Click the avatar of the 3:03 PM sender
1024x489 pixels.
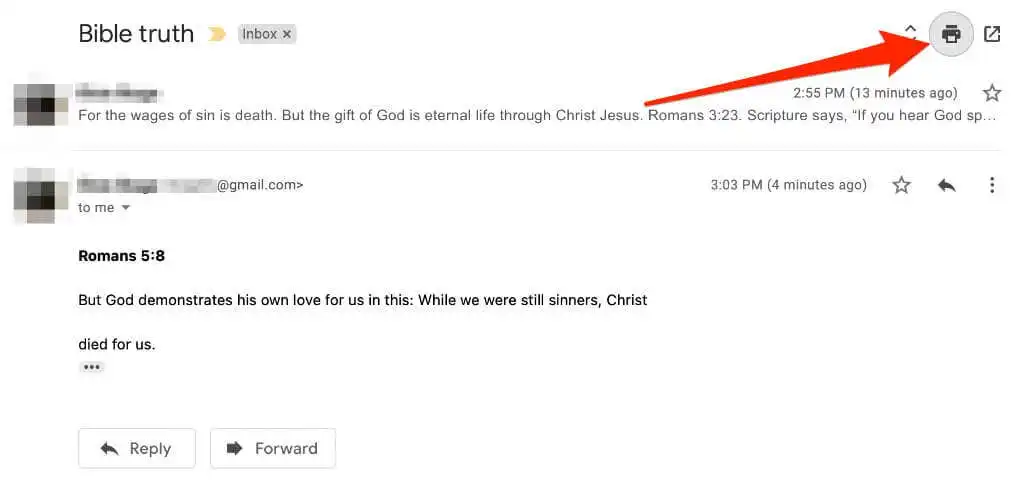(41, 195)
